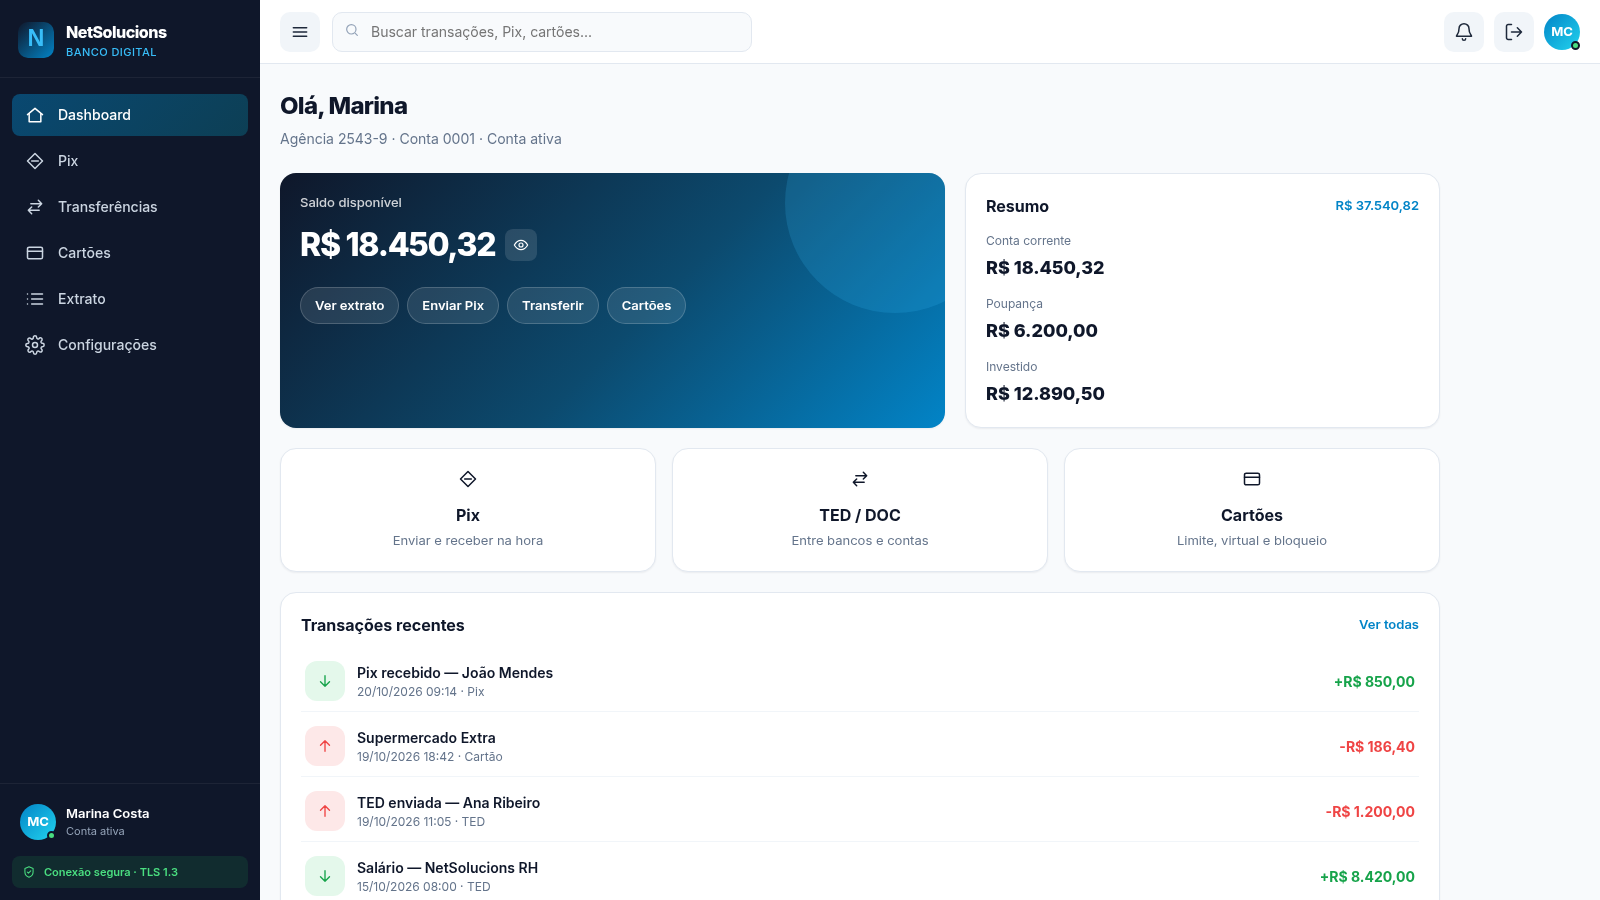Open the TED enviada Ana Ribeiro transaction
The image size is (1600, 900).
(860, 811)
